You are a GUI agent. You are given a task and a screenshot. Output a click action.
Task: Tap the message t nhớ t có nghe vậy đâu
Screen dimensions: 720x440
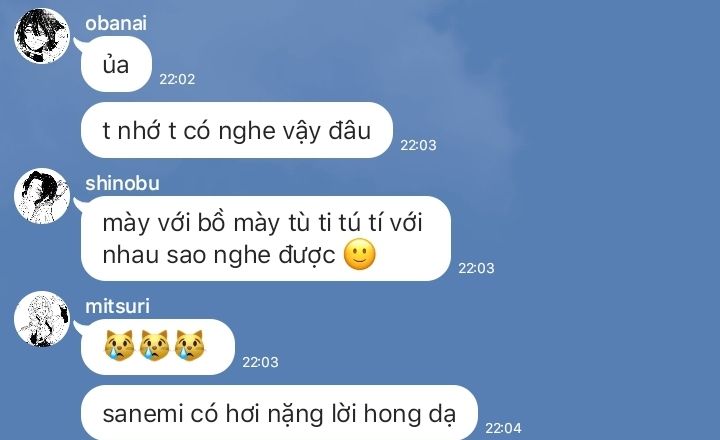tap(236, 130)
